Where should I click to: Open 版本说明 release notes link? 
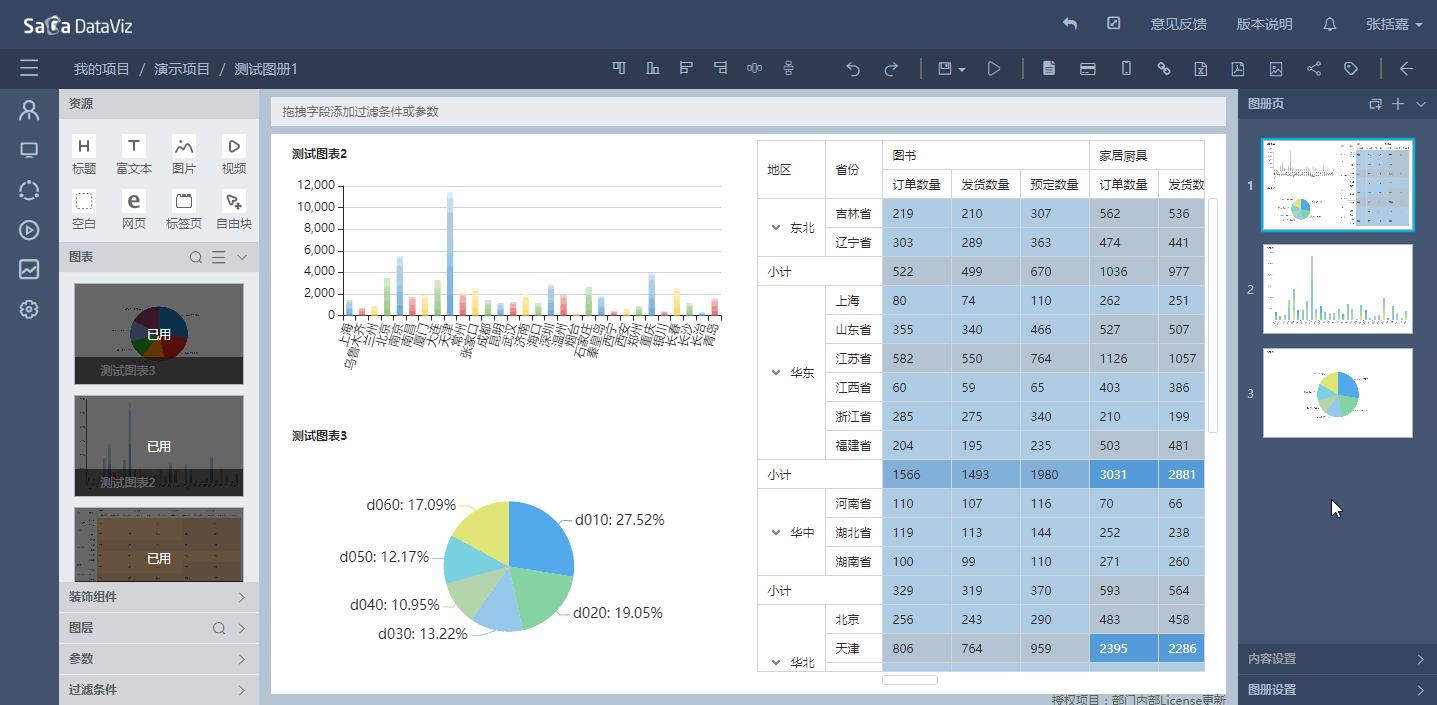[x=1265, y=24]
